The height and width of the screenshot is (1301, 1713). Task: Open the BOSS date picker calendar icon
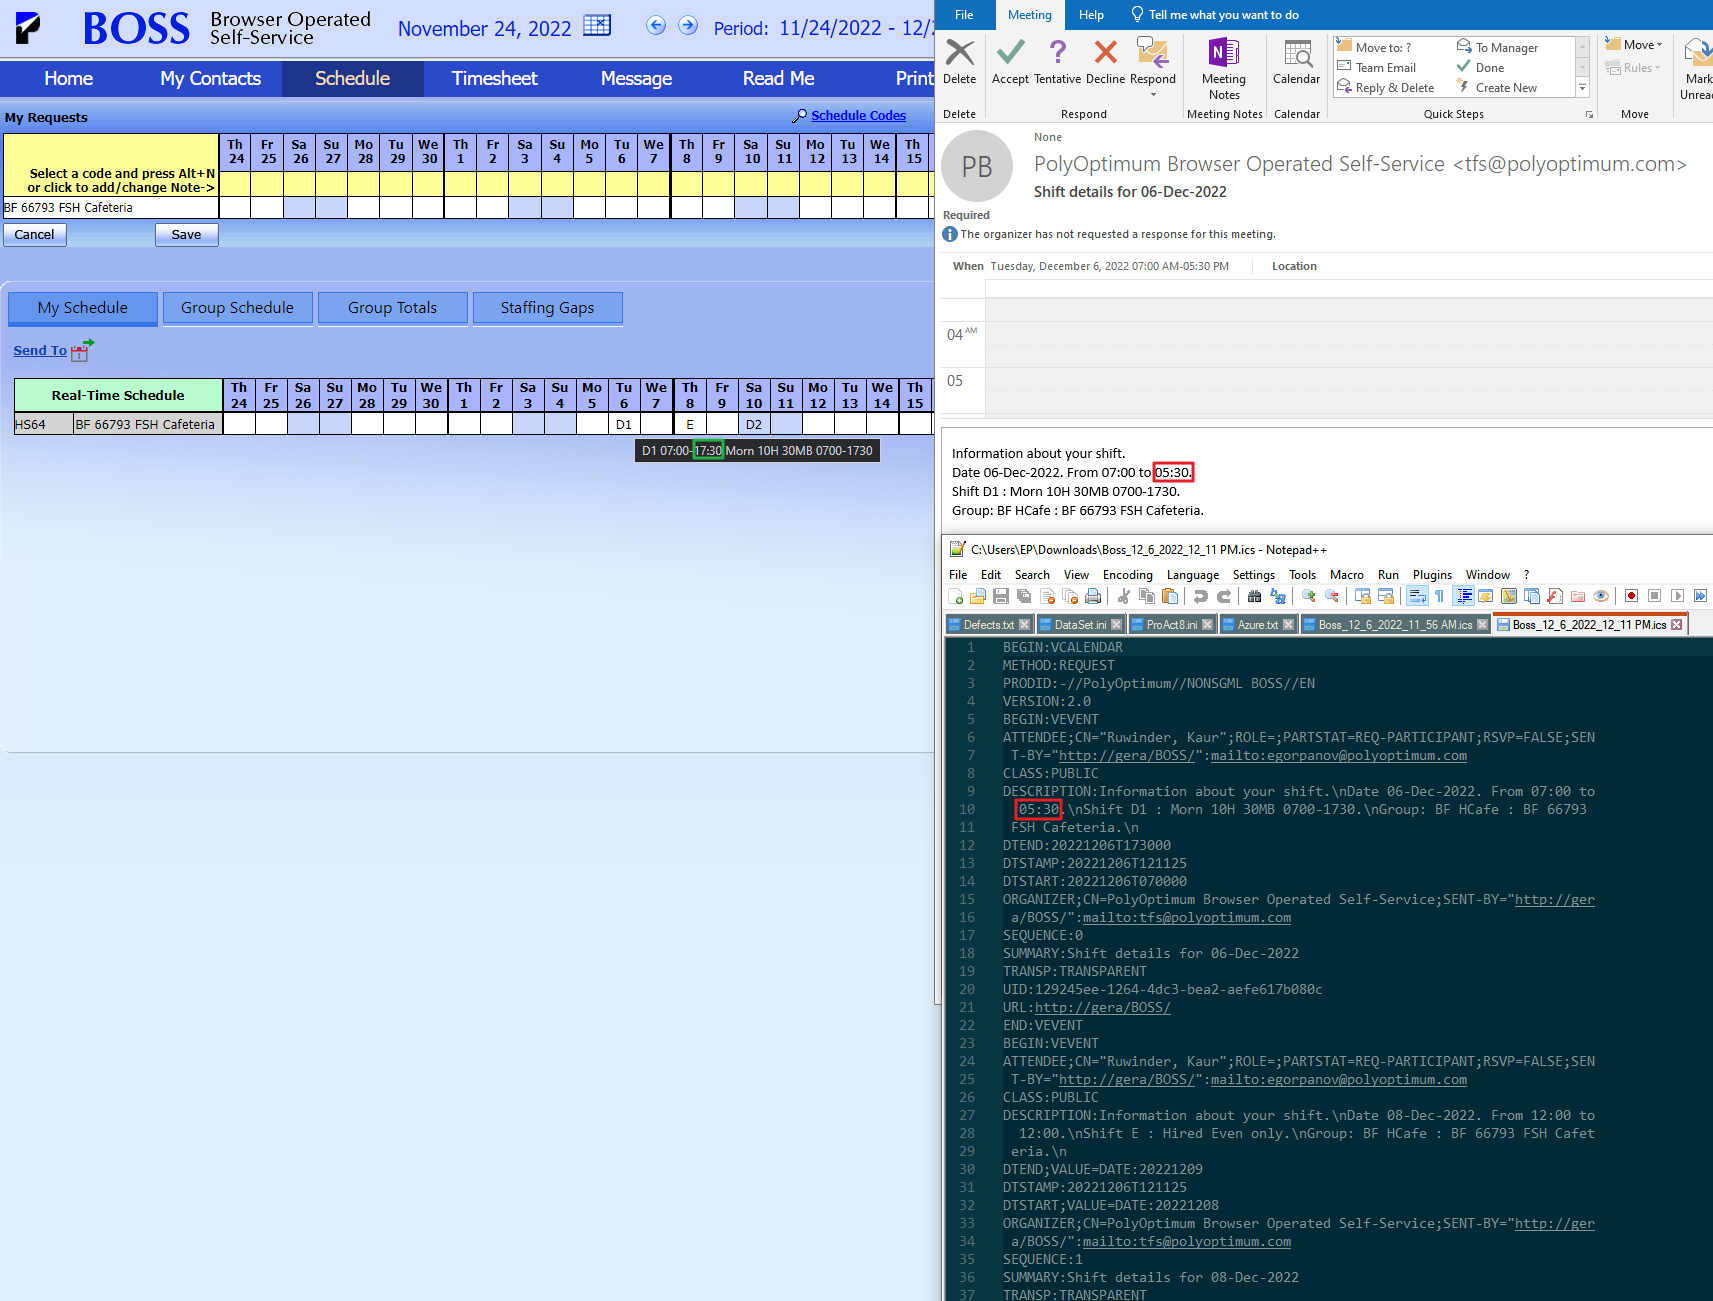pyautogui.click(x=597, y=26)
